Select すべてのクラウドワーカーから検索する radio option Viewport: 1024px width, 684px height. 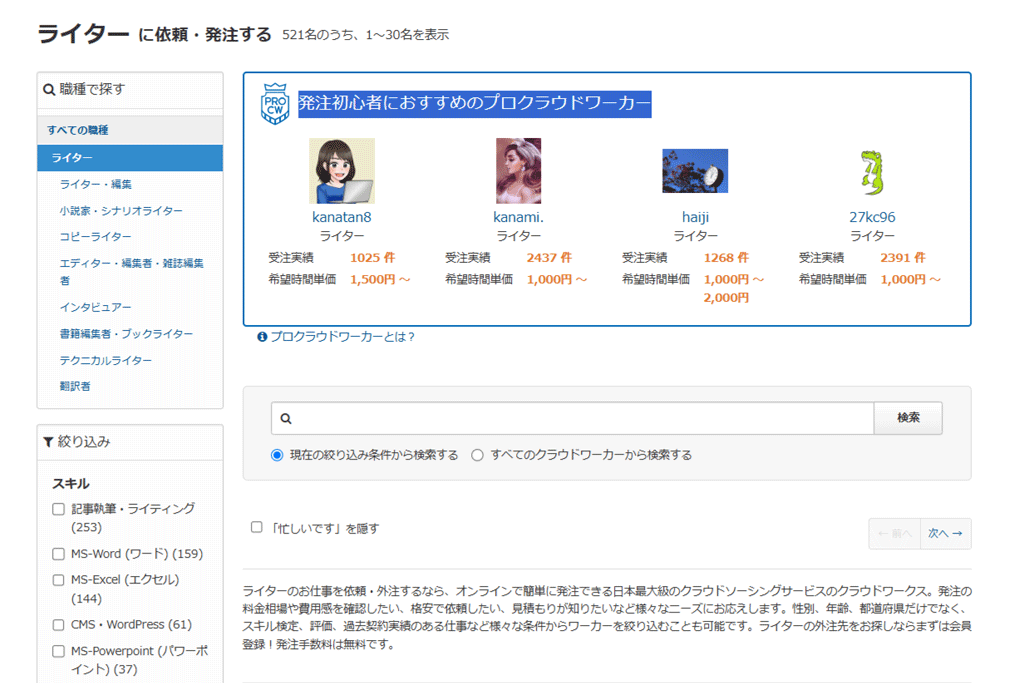477,455
